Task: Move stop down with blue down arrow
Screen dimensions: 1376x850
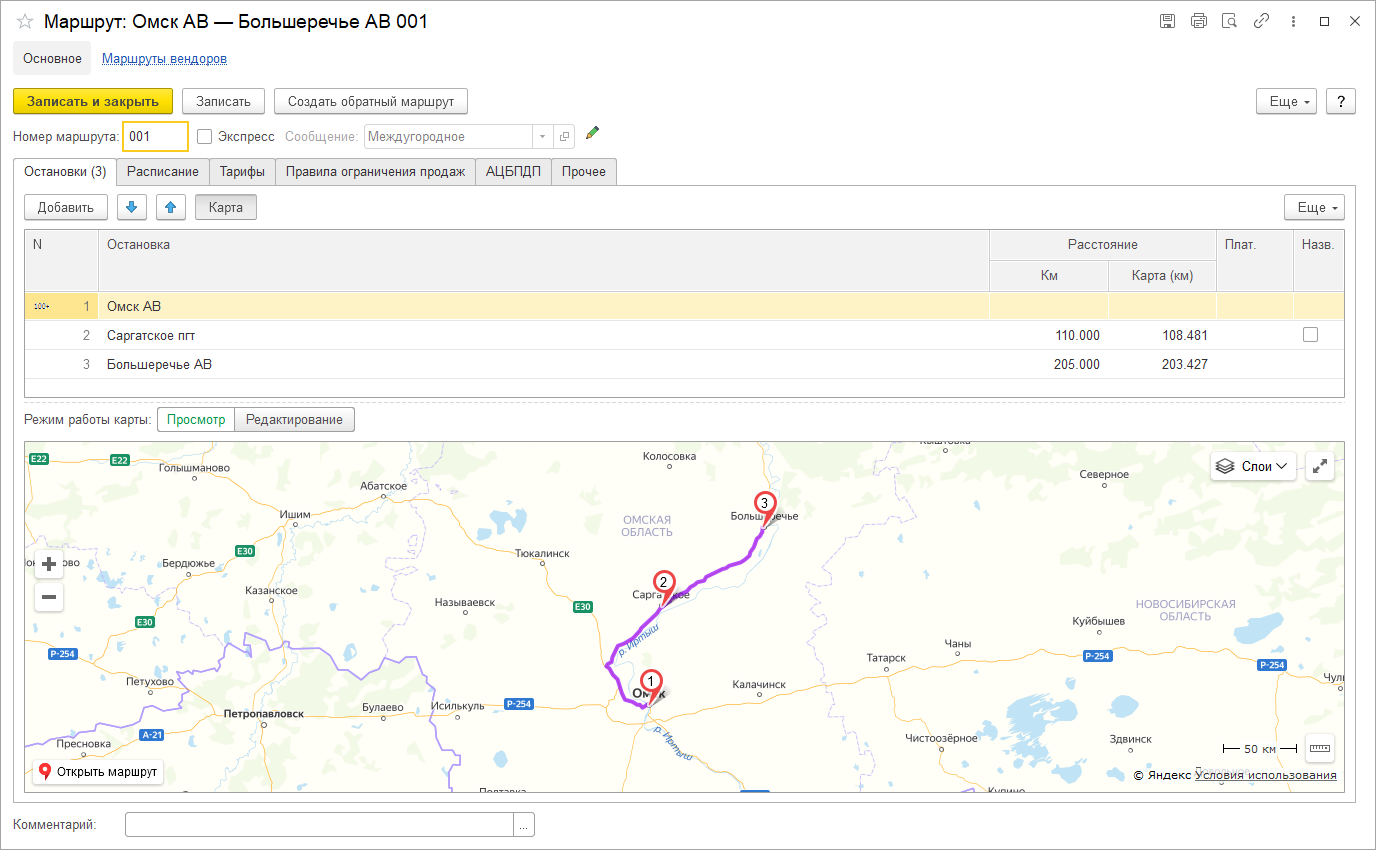Action: (132, 207)
